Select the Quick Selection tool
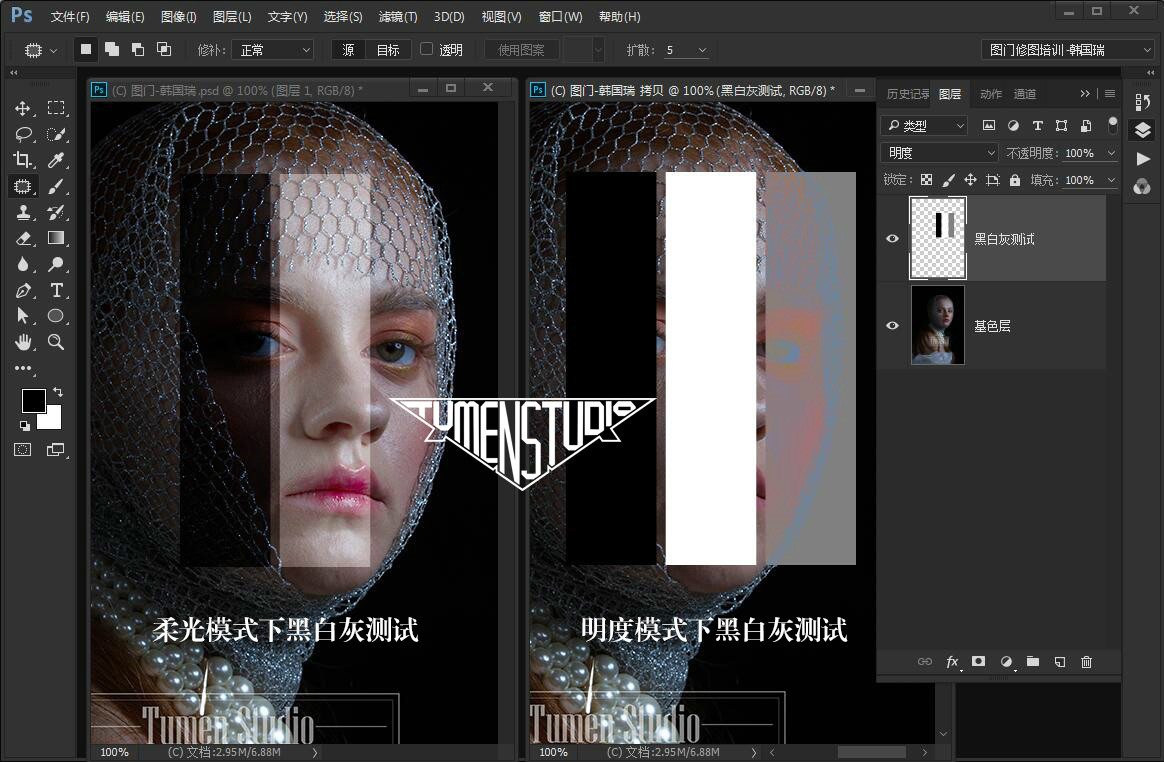 tap(56, 134)
